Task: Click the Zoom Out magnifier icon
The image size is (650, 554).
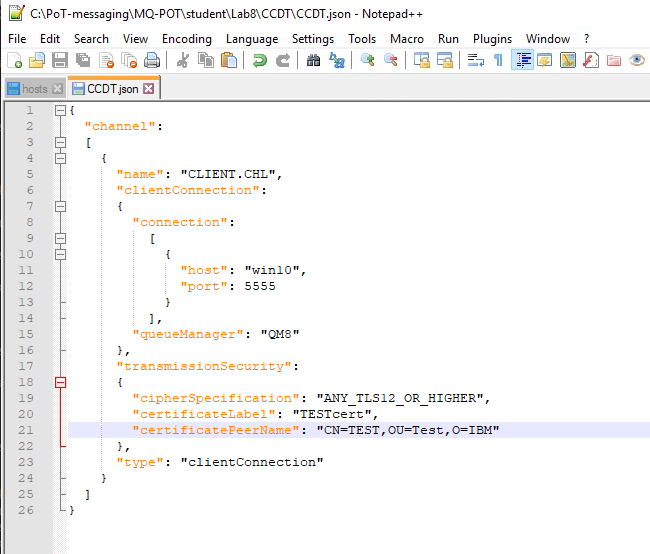Action: click(x=390, y=61)
